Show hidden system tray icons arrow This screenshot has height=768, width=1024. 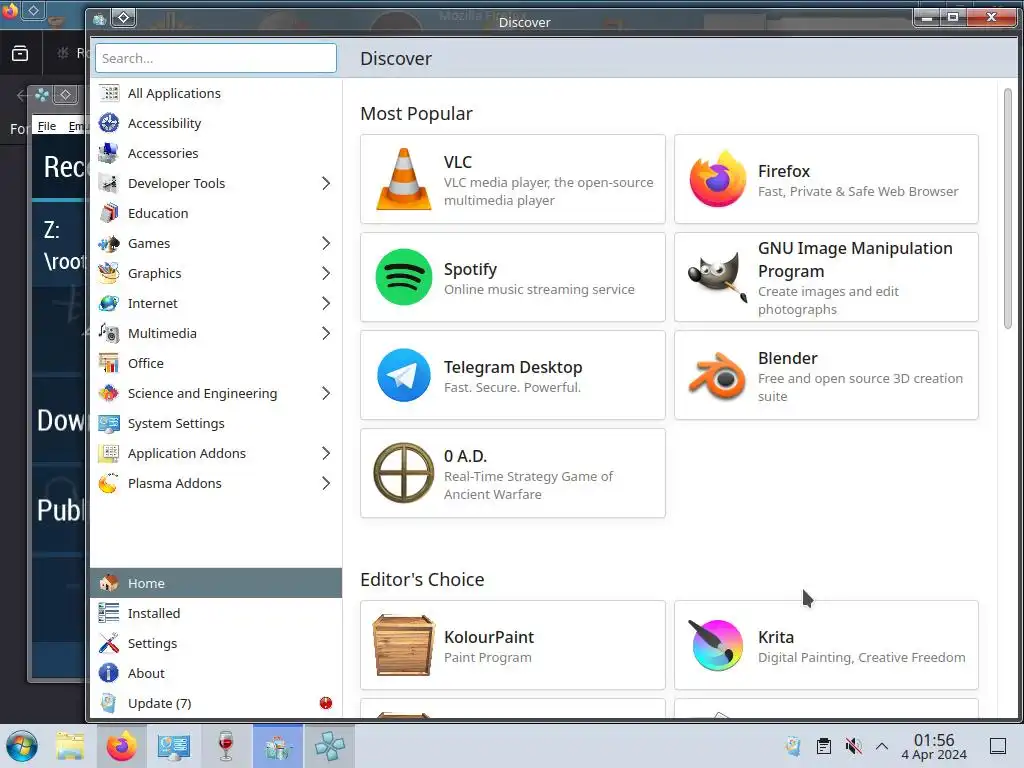coord(882,746)
